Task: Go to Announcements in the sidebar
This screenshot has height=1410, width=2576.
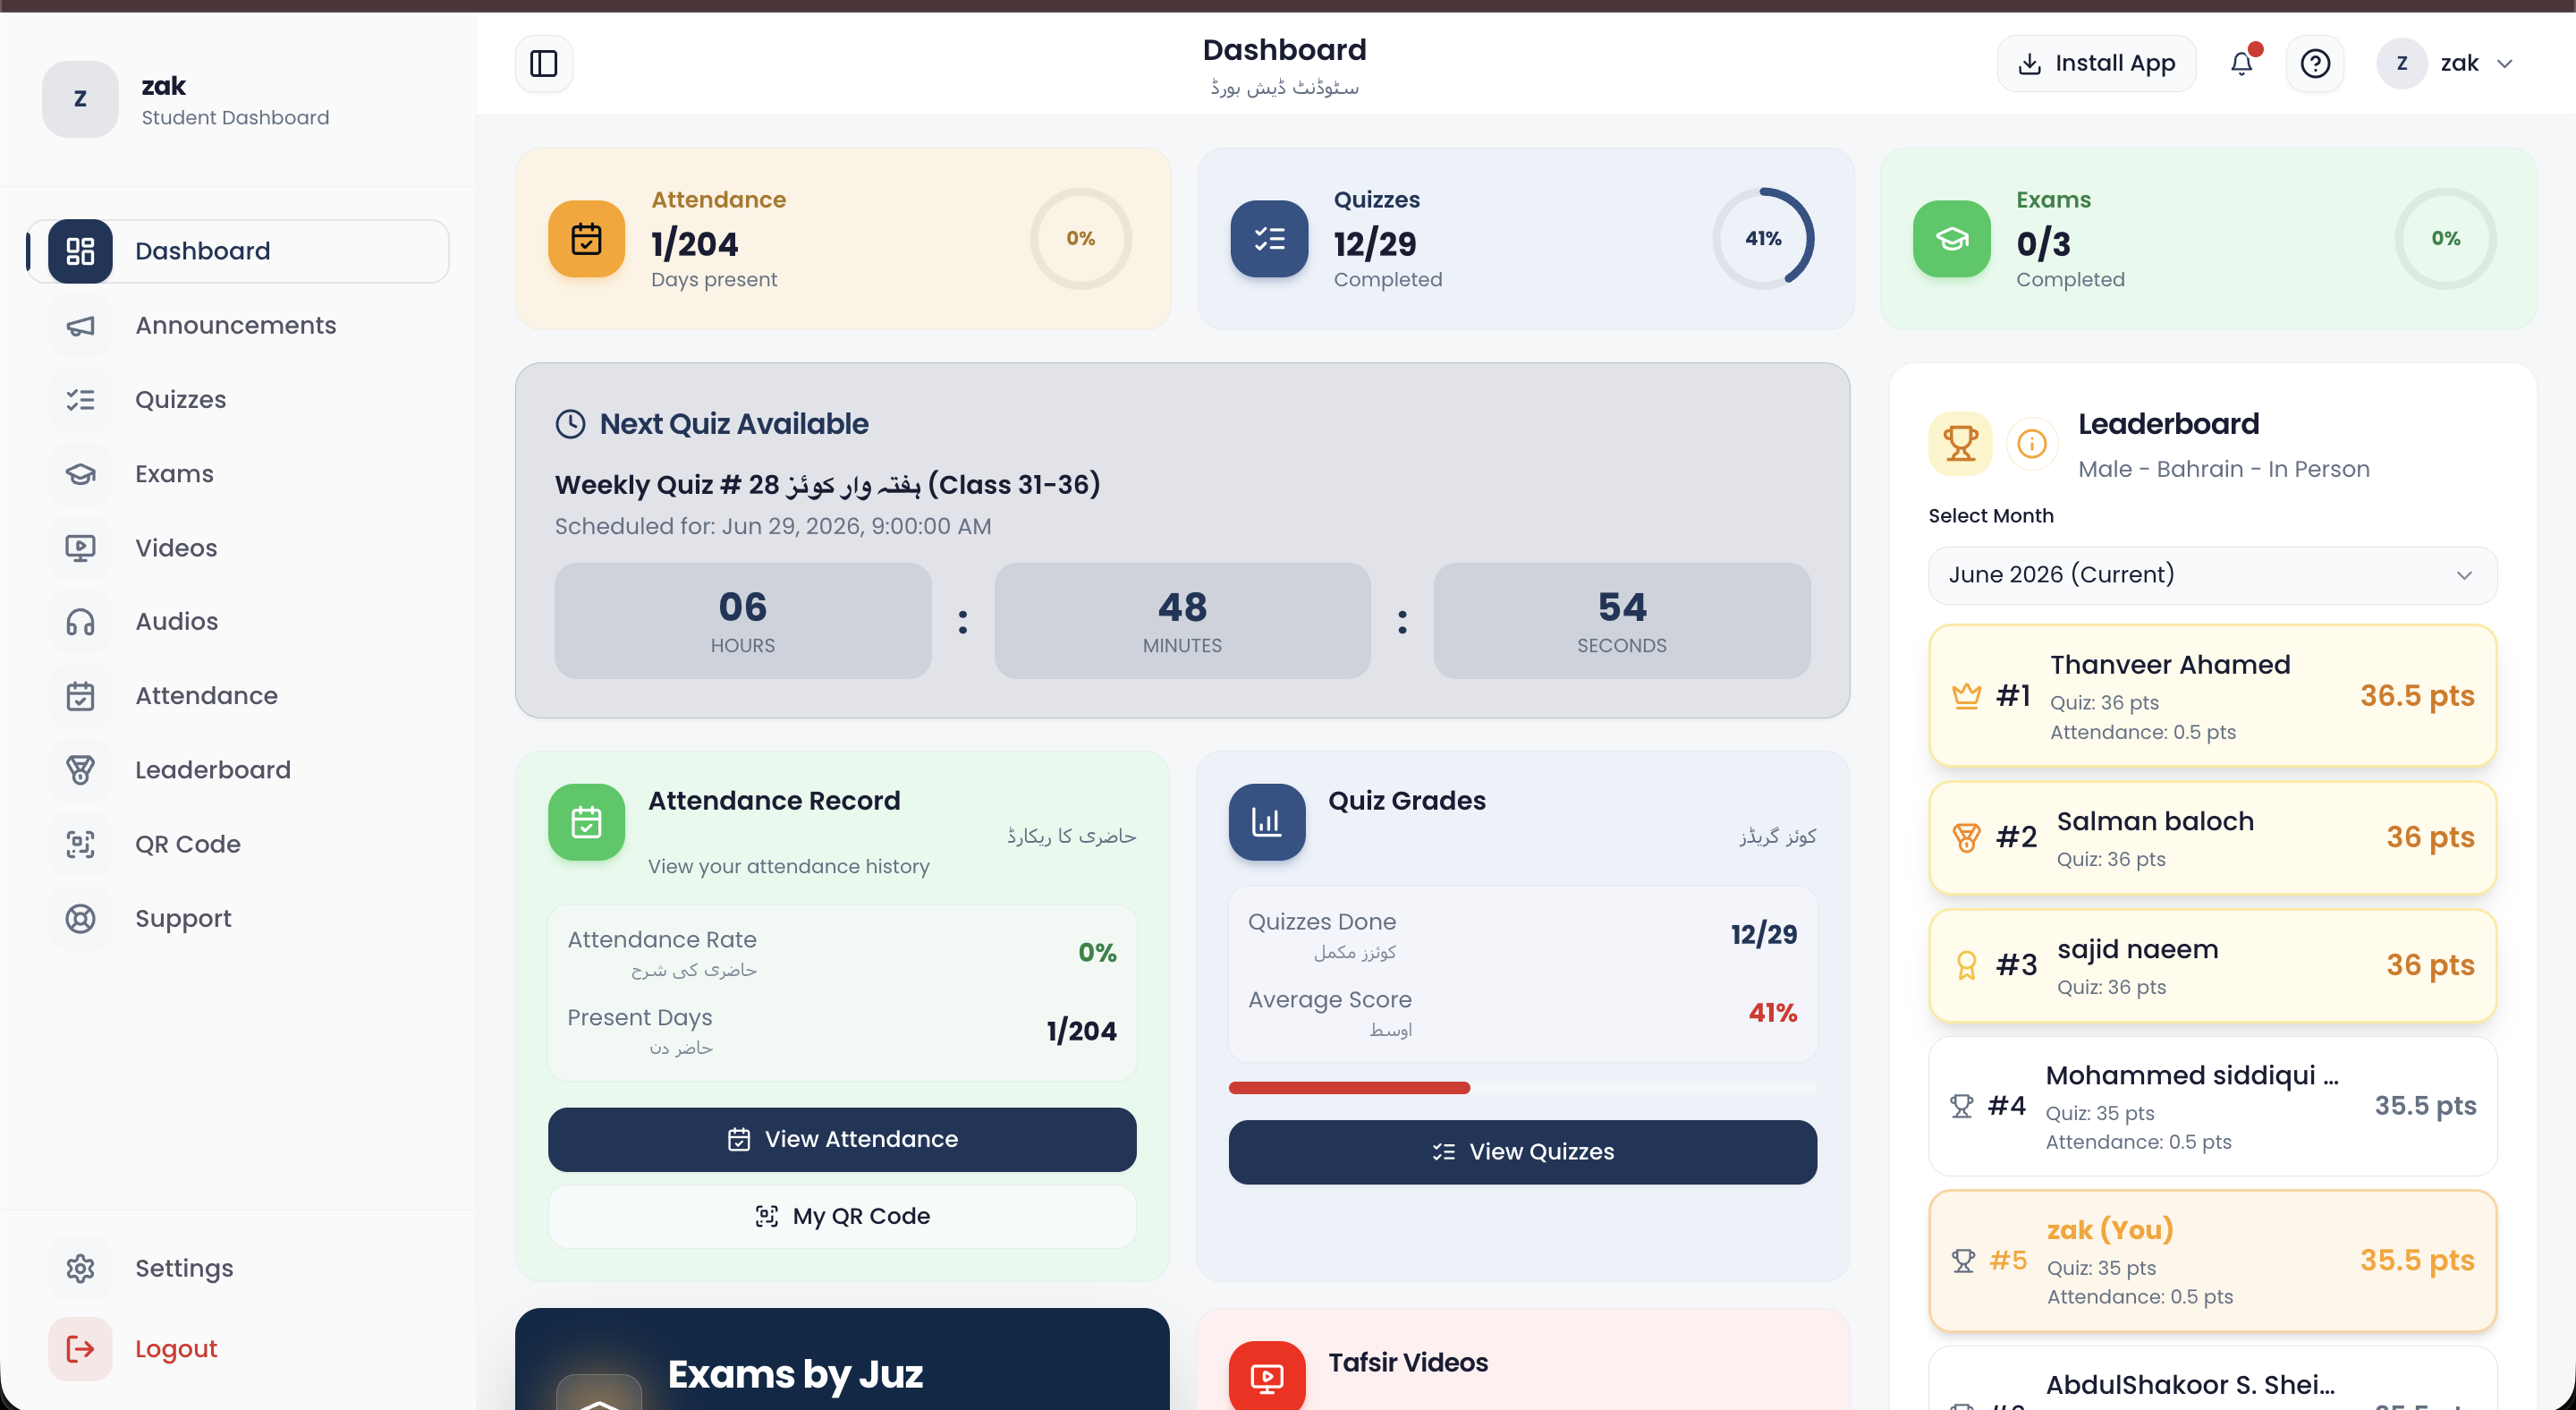Action: tap(238, 325)
